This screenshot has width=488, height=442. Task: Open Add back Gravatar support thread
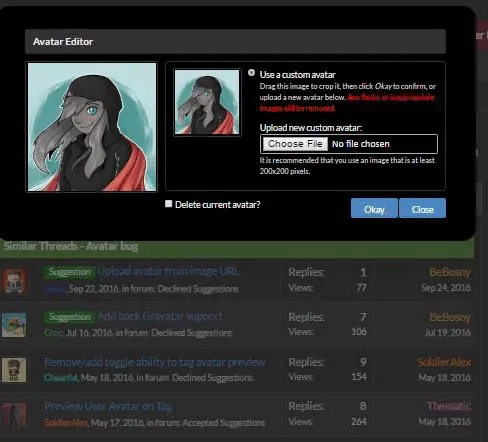coord(160,316)
